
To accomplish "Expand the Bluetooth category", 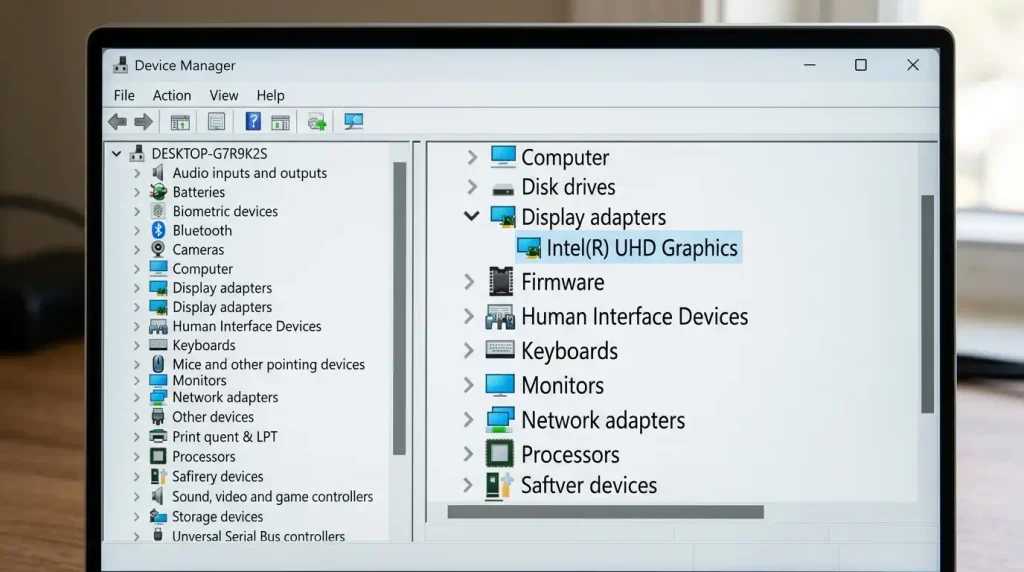I will [x=136, y=230].
